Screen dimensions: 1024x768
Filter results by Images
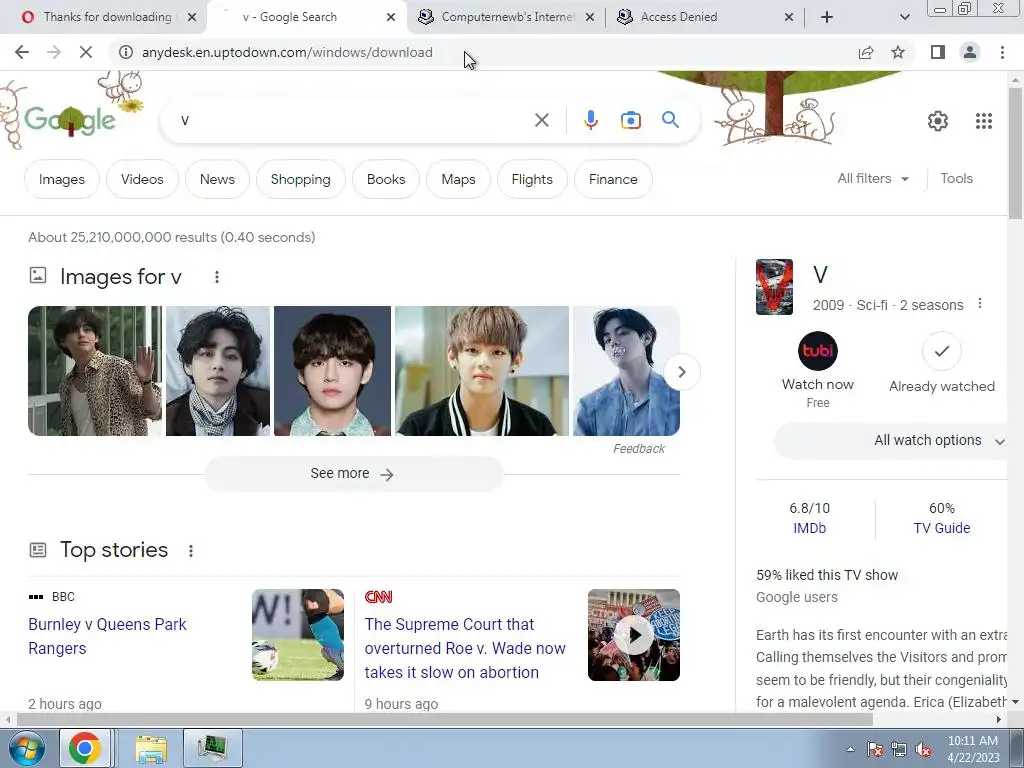pyautogui.click(x=61, y=179)
